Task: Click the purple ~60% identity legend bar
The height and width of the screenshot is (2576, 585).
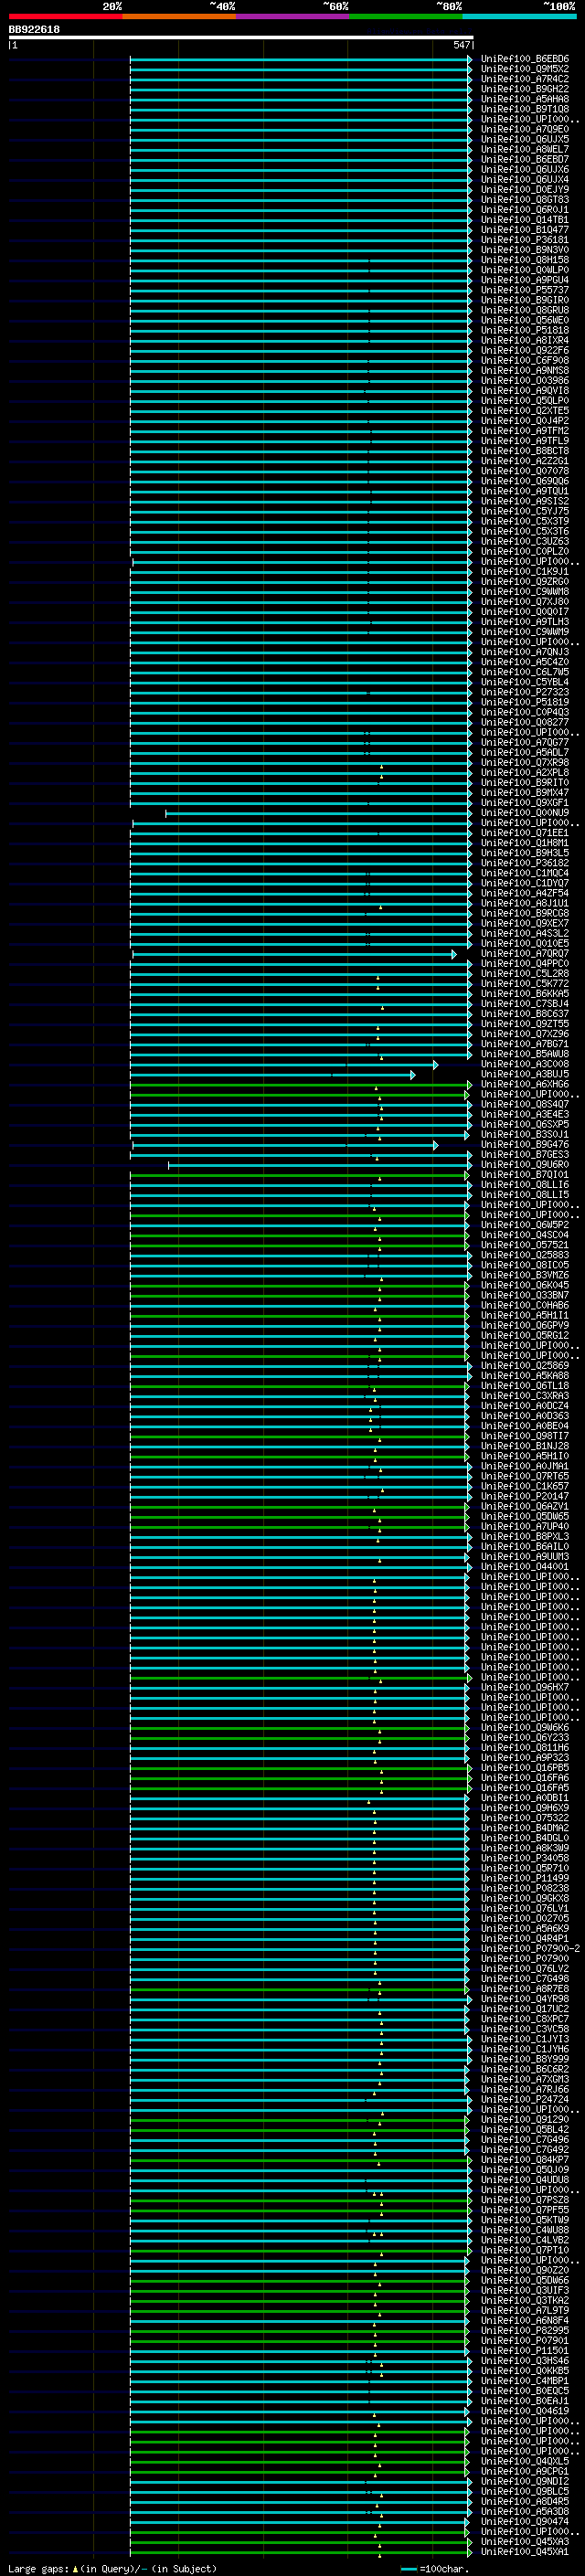Action: pyautogui.click(x=292, y=16)
